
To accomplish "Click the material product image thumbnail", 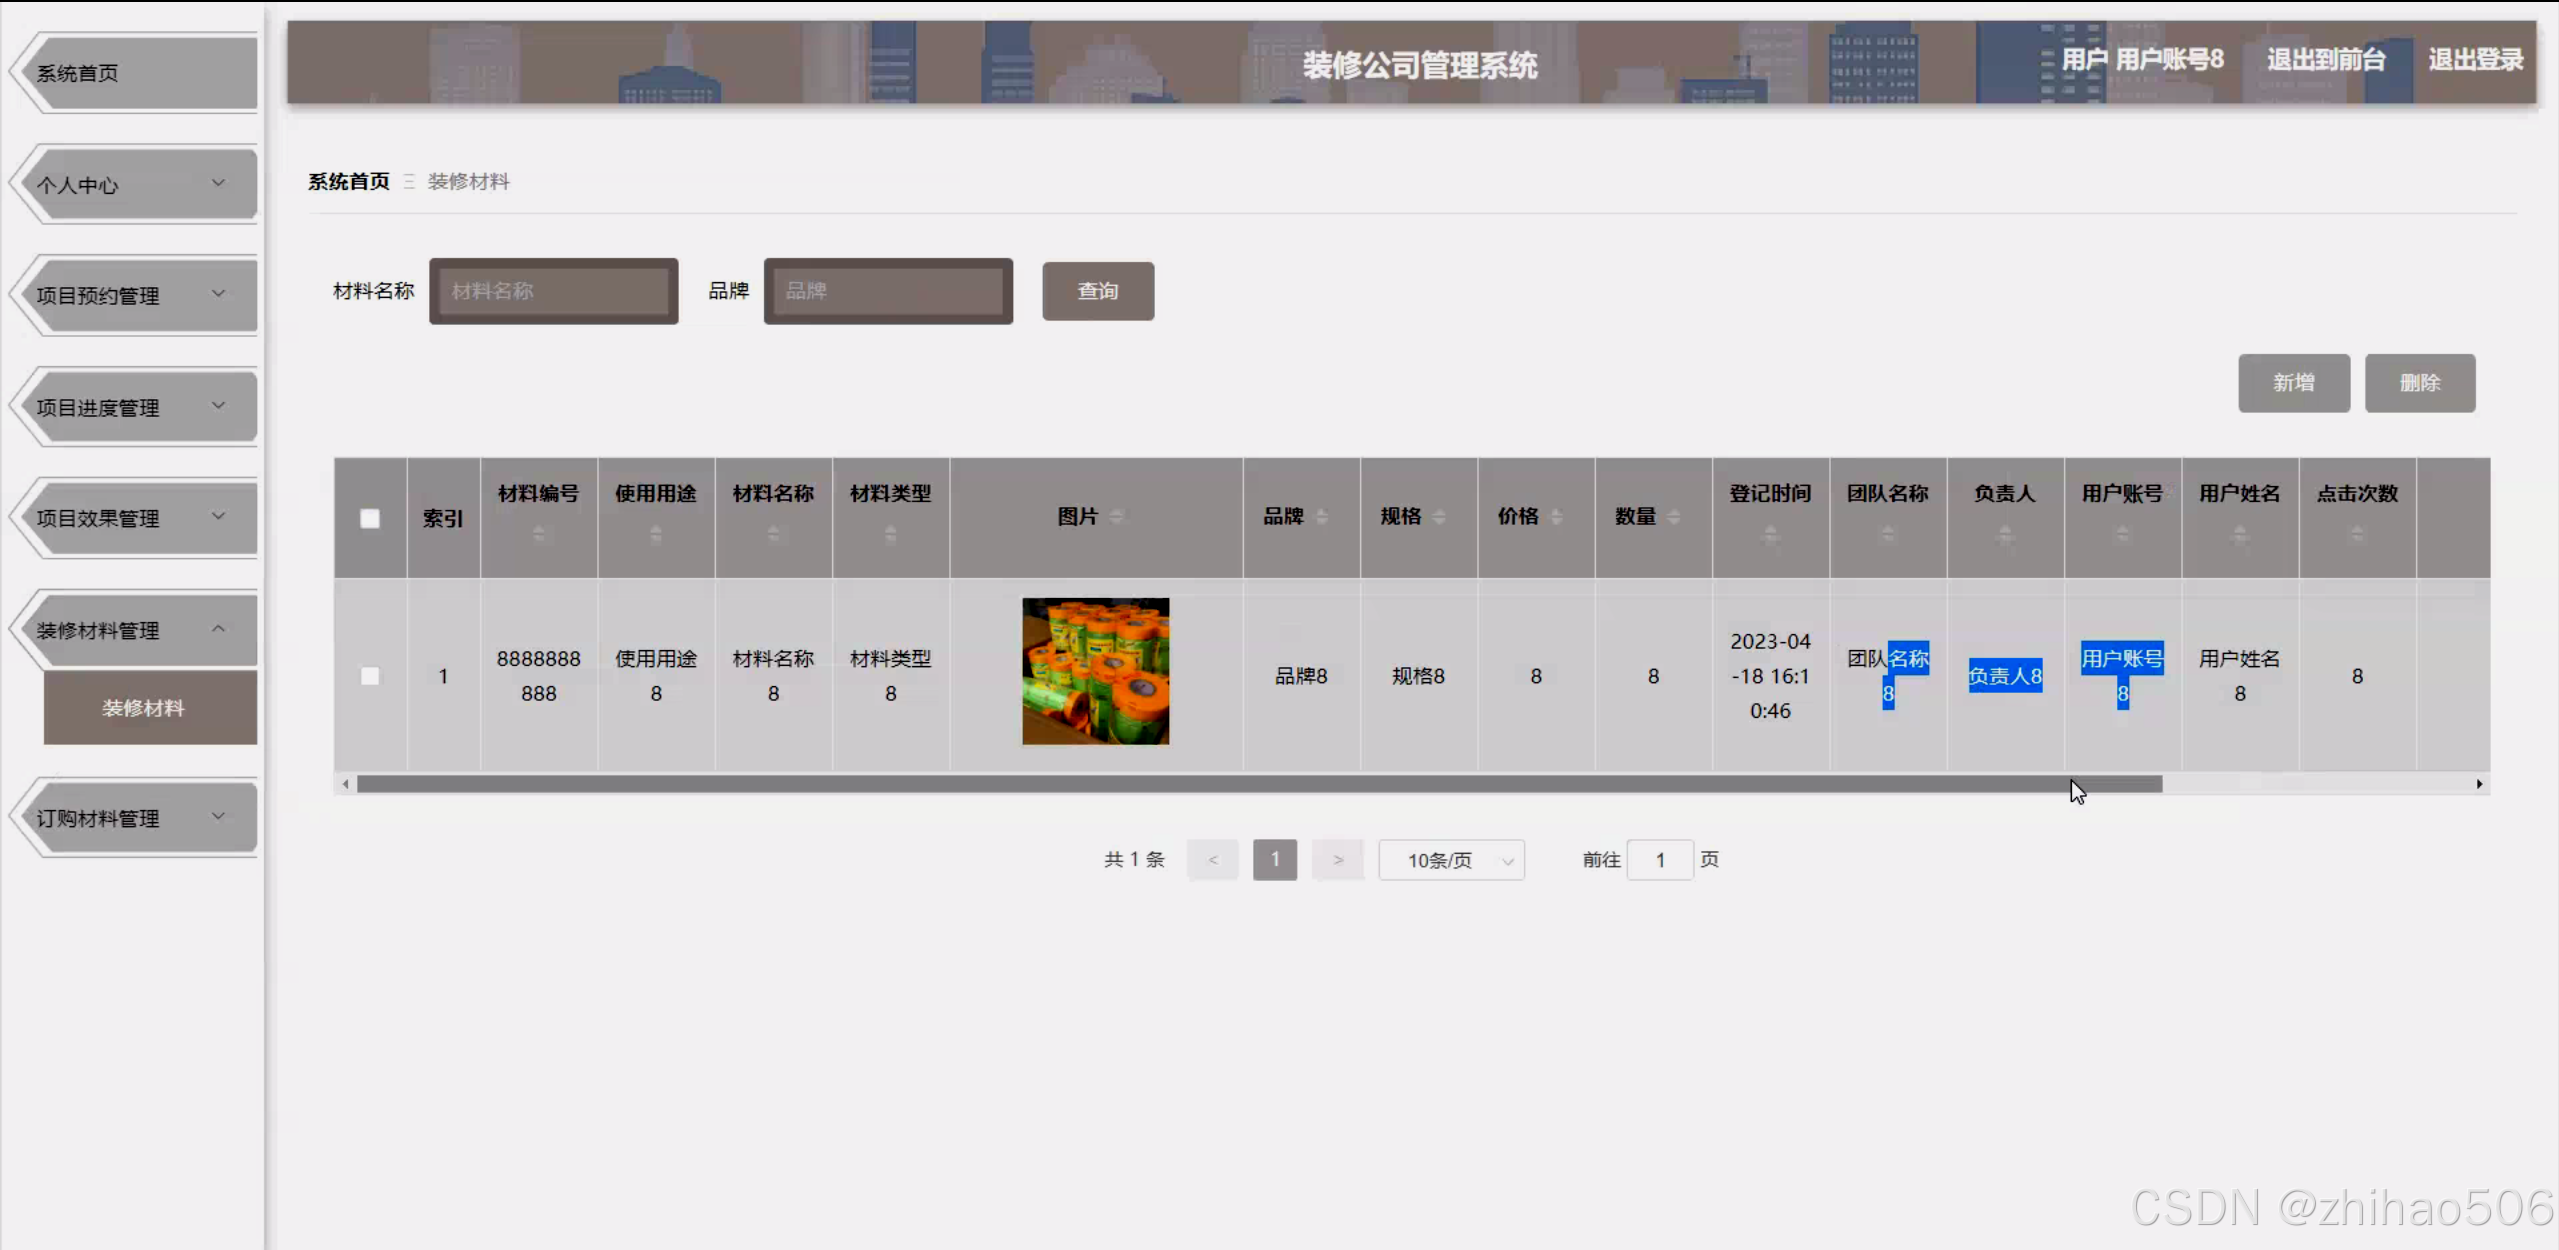I will [1094, 671].
